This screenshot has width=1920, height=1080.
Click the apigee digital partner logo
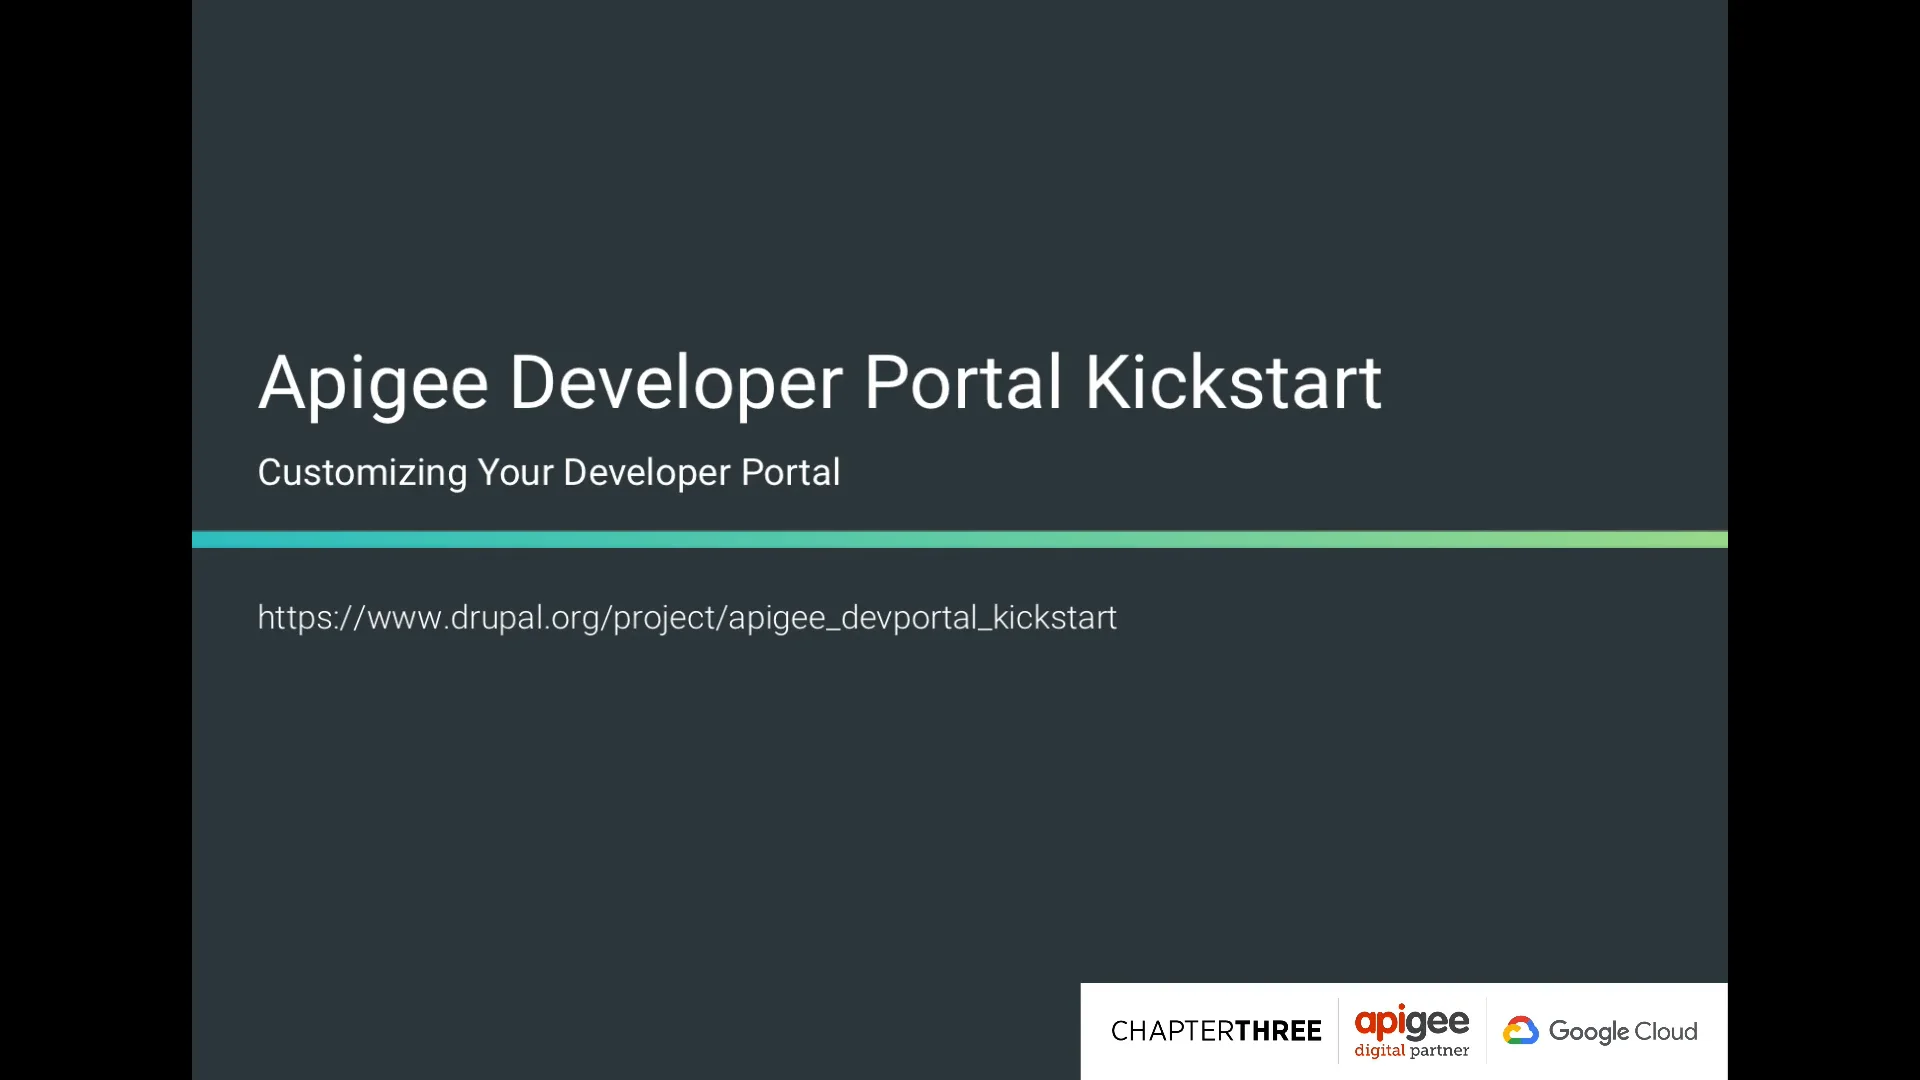click(x=1410, y=1031)
